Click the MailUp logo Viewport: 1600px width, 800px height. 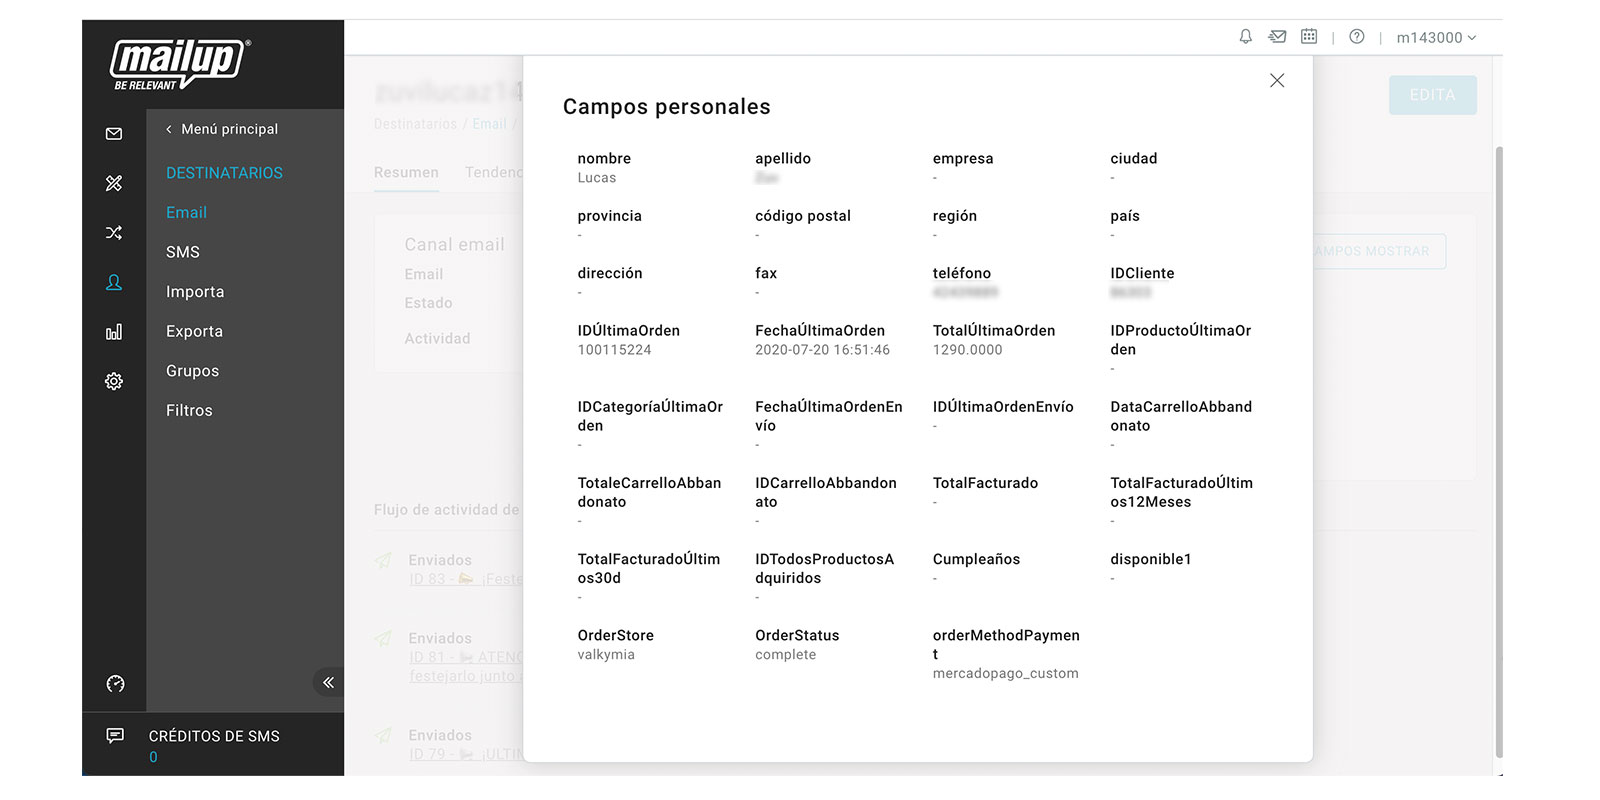(180, 64)
